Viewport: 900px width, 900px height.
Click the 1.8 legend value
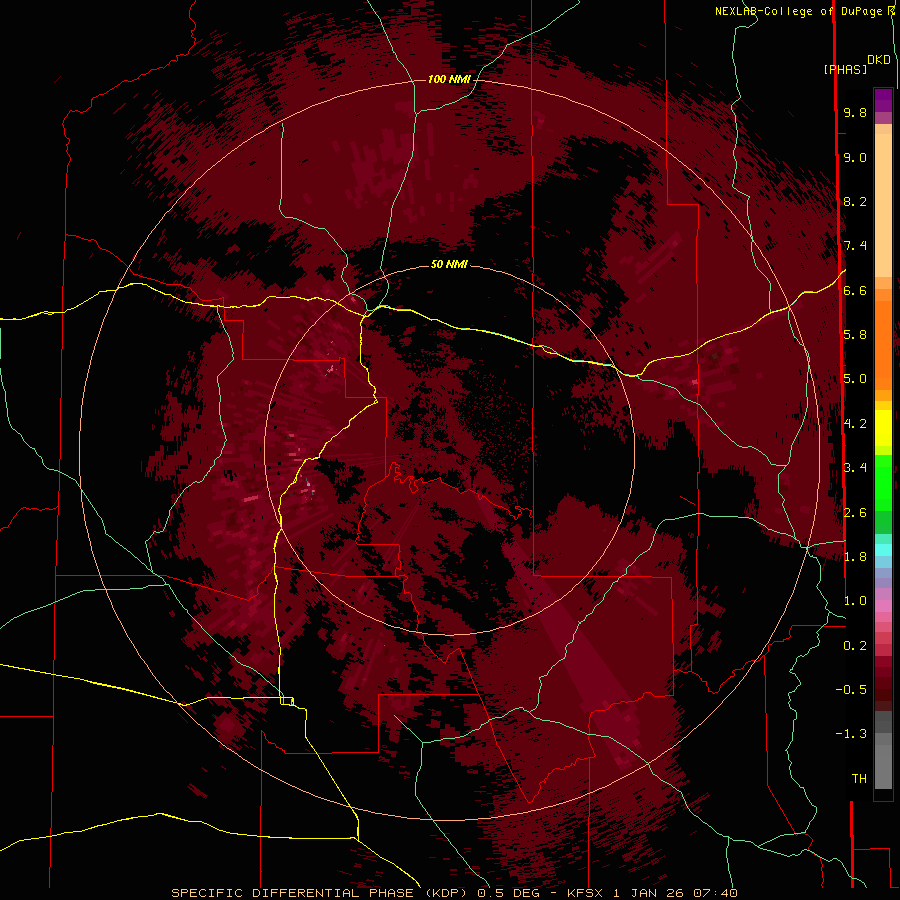[855, 557]
